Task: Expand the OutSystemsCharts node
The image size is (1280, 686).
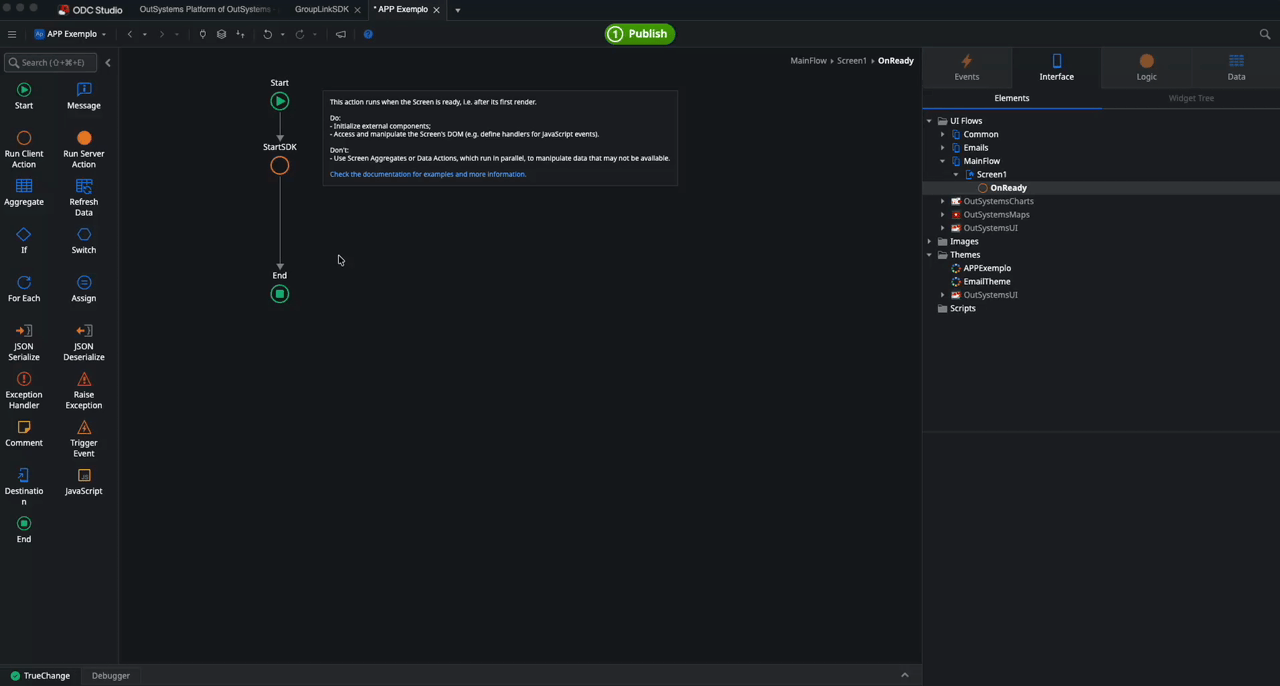Action: pos(942,201)
